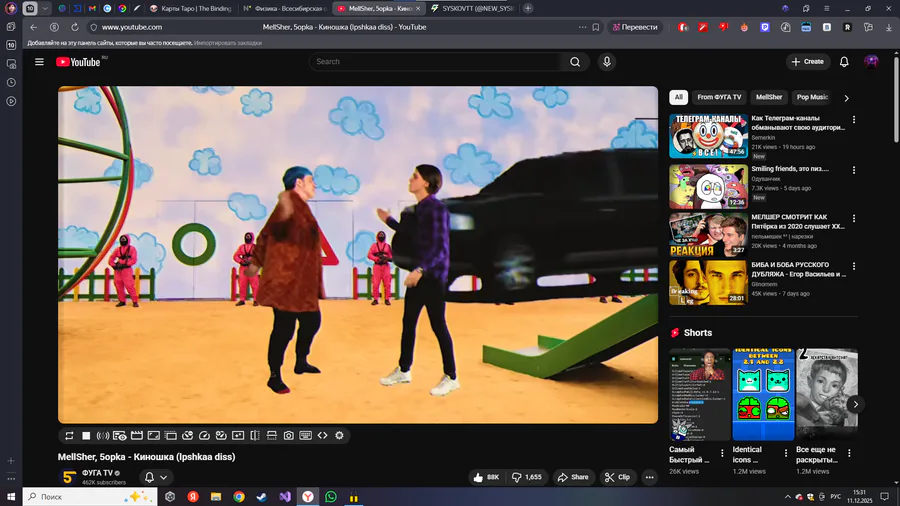This screenshot has width=900, height=506.
Task: Toggle flip-horizontal icon in video toolbar
Action: (x=255, y=436)
